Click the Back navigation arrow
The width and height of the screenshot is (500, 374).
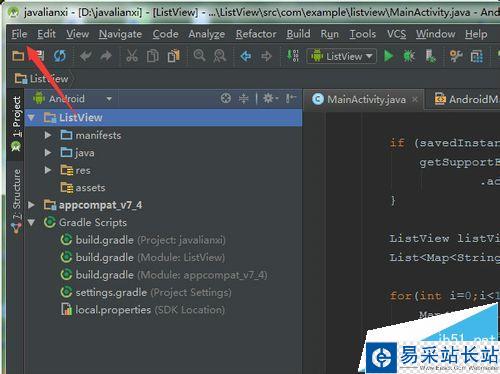click(246, 56)
